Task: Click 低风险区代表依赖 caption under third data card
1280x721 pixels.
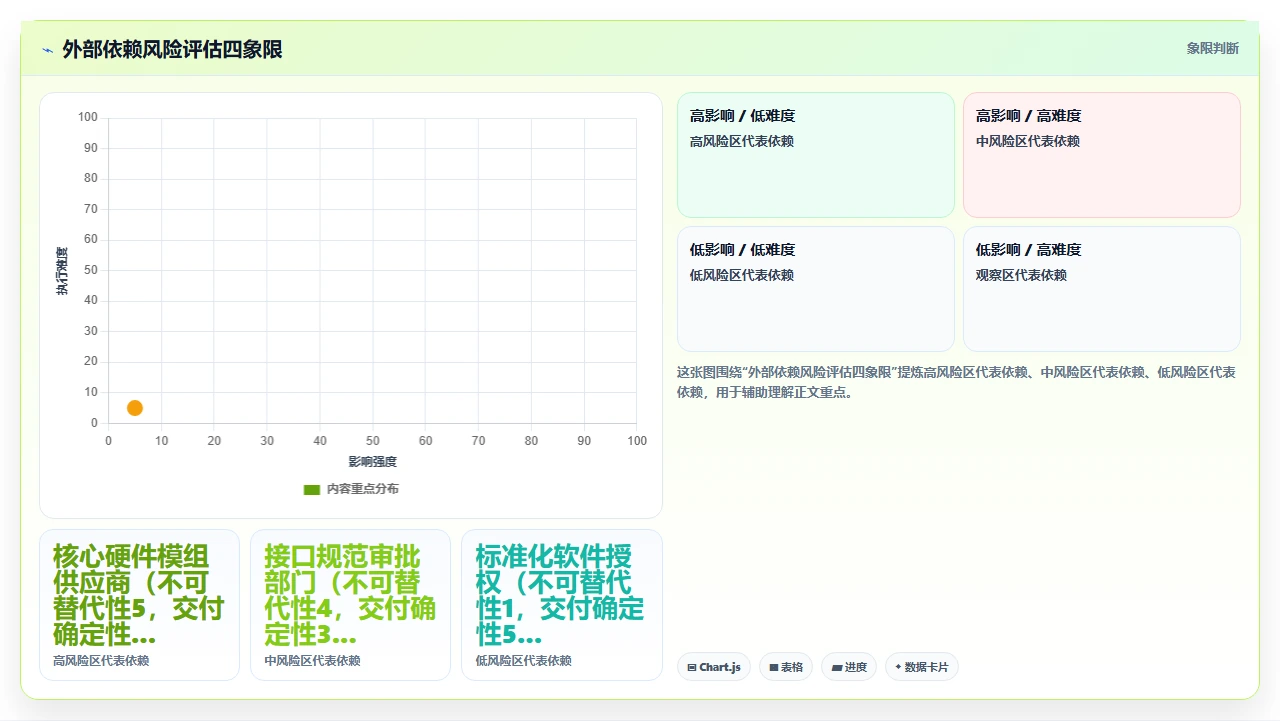Action: click(x=523, y=661)
